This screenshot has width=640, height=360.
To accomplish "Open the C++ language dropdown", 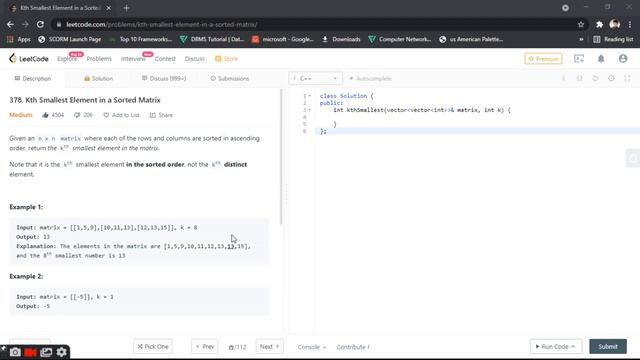I will point(316,78).
